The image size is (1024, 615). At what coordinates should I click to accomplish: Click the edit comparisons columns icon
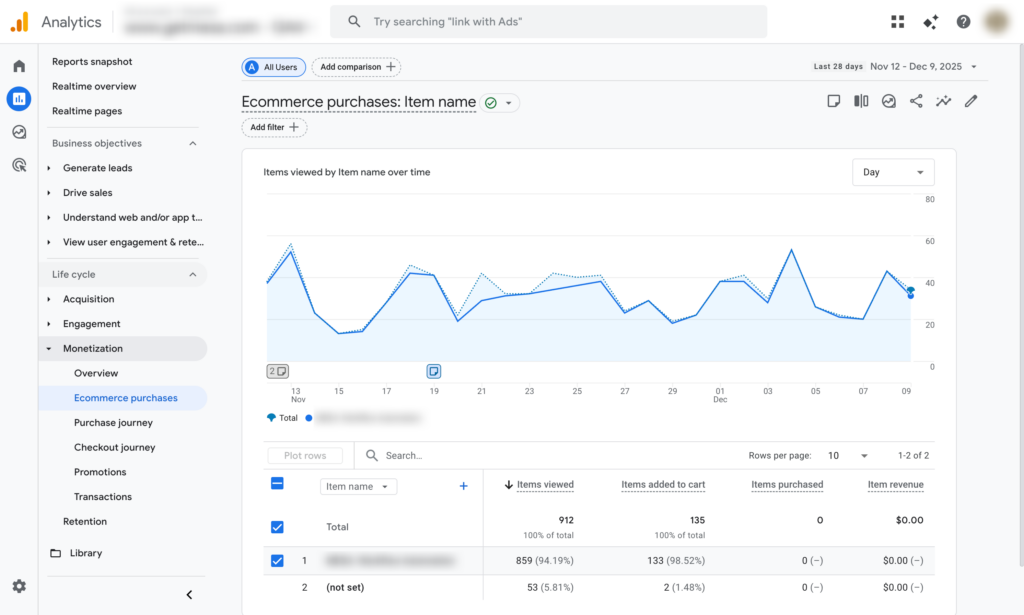(x=861, y=101)
